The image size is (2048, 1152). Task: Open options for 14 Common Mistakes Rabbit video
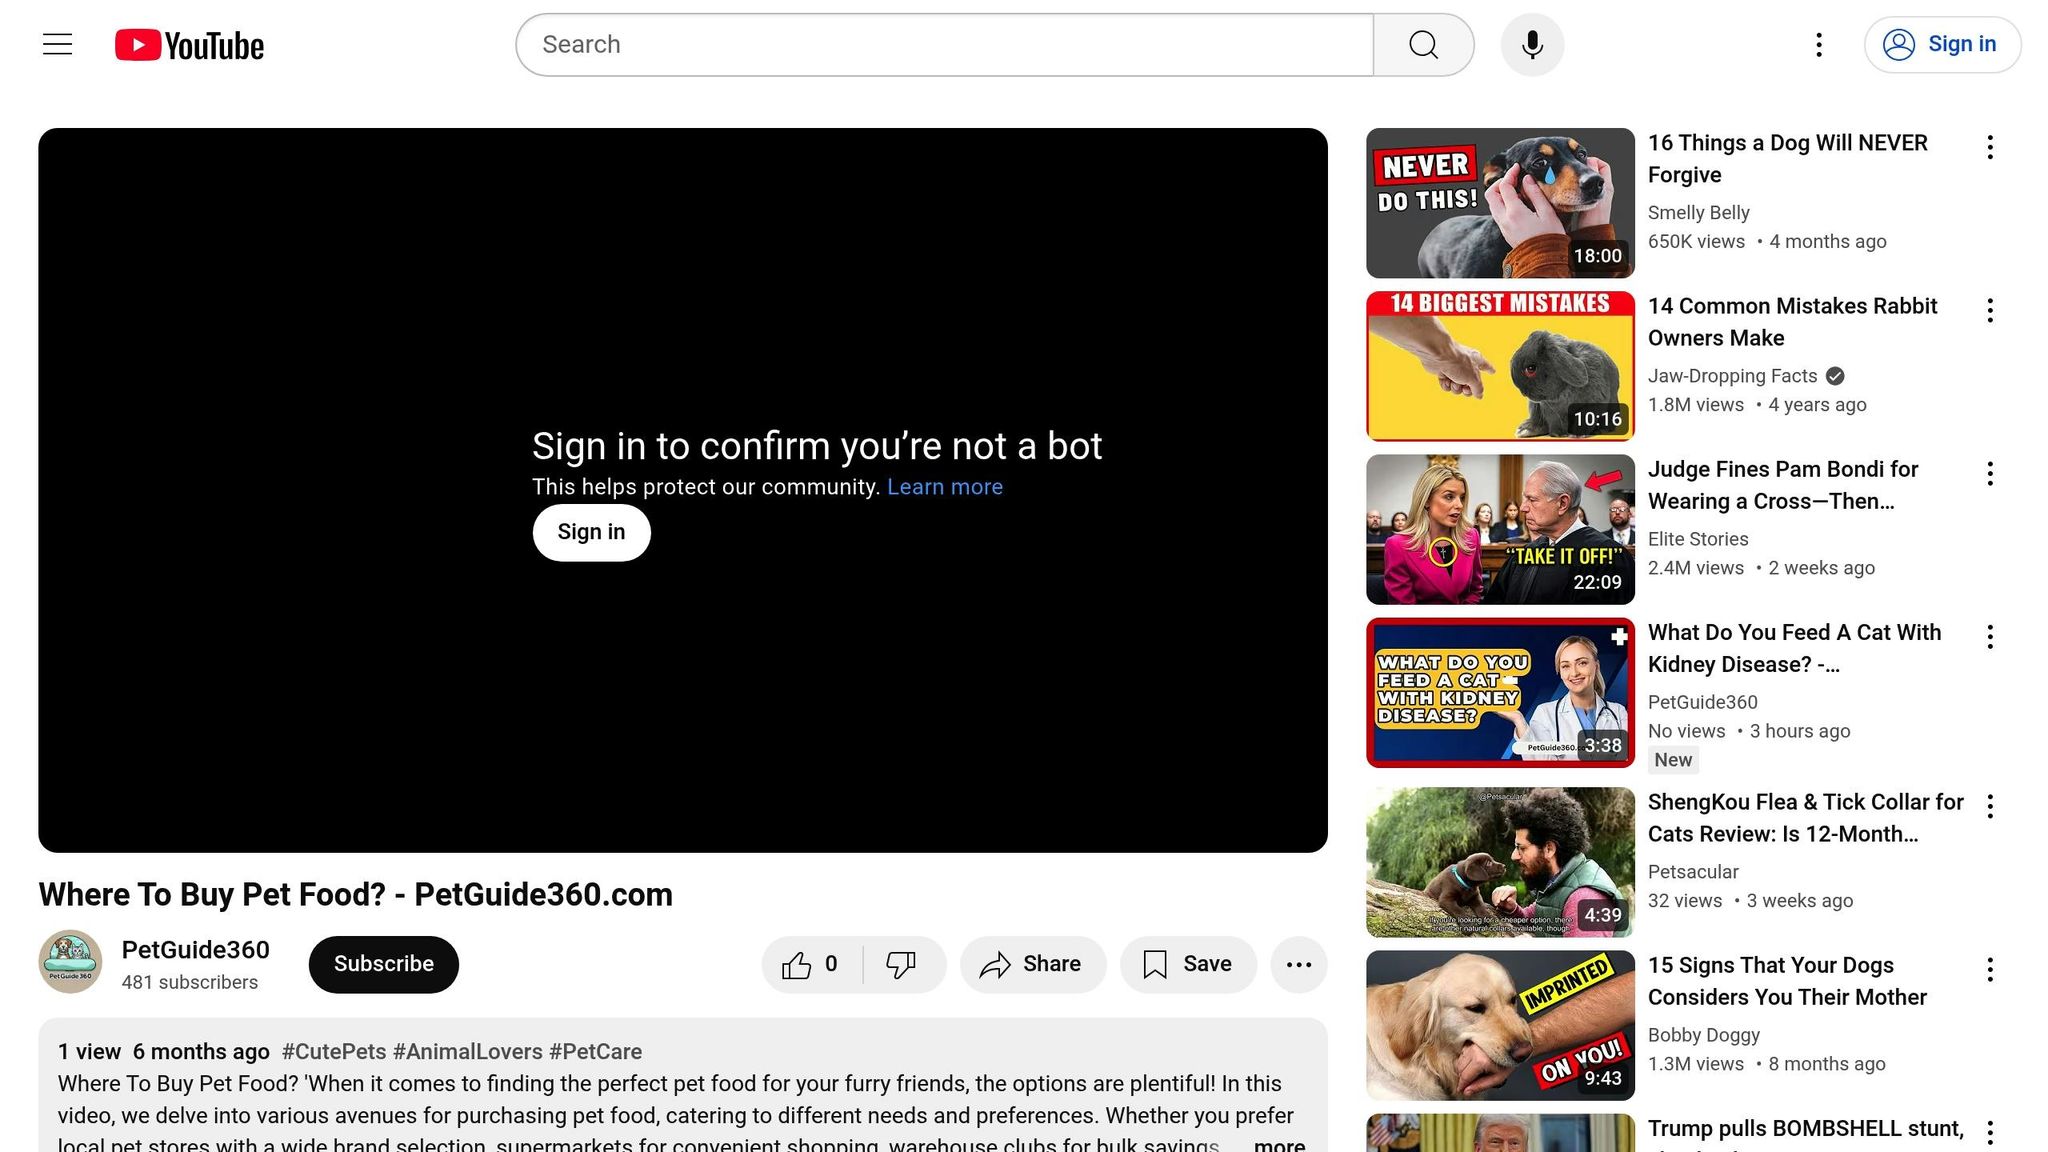coord(1990,310)
